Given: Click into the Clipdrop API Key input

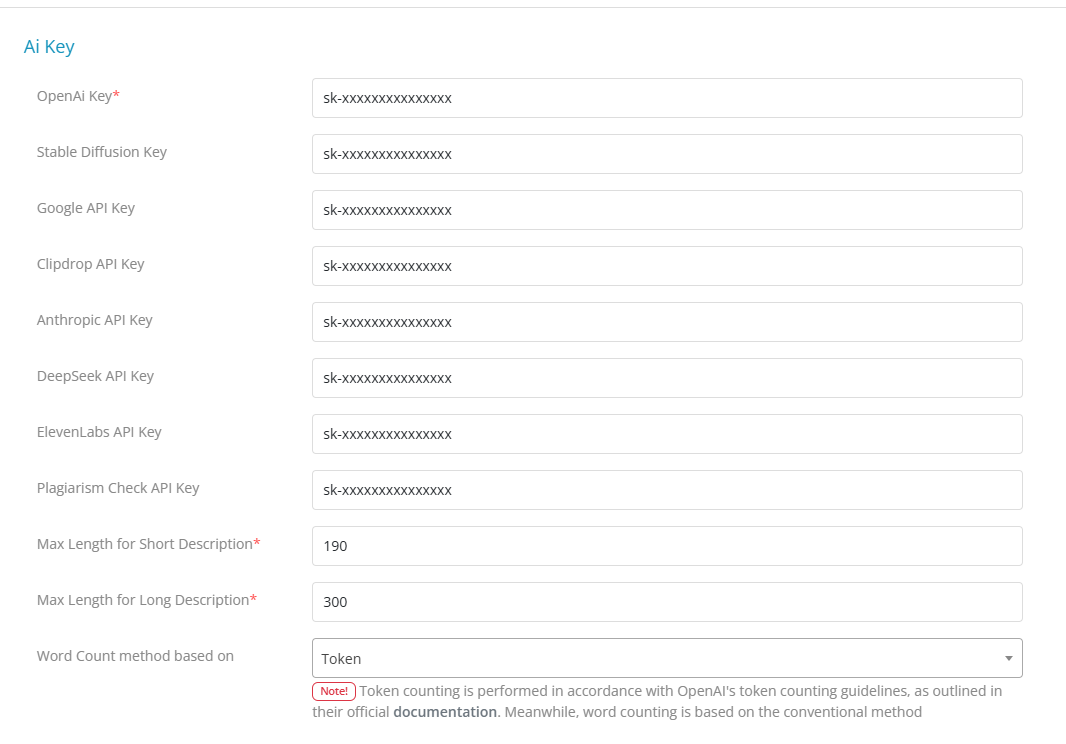Looking at the screenshot, I should point(667,266).
